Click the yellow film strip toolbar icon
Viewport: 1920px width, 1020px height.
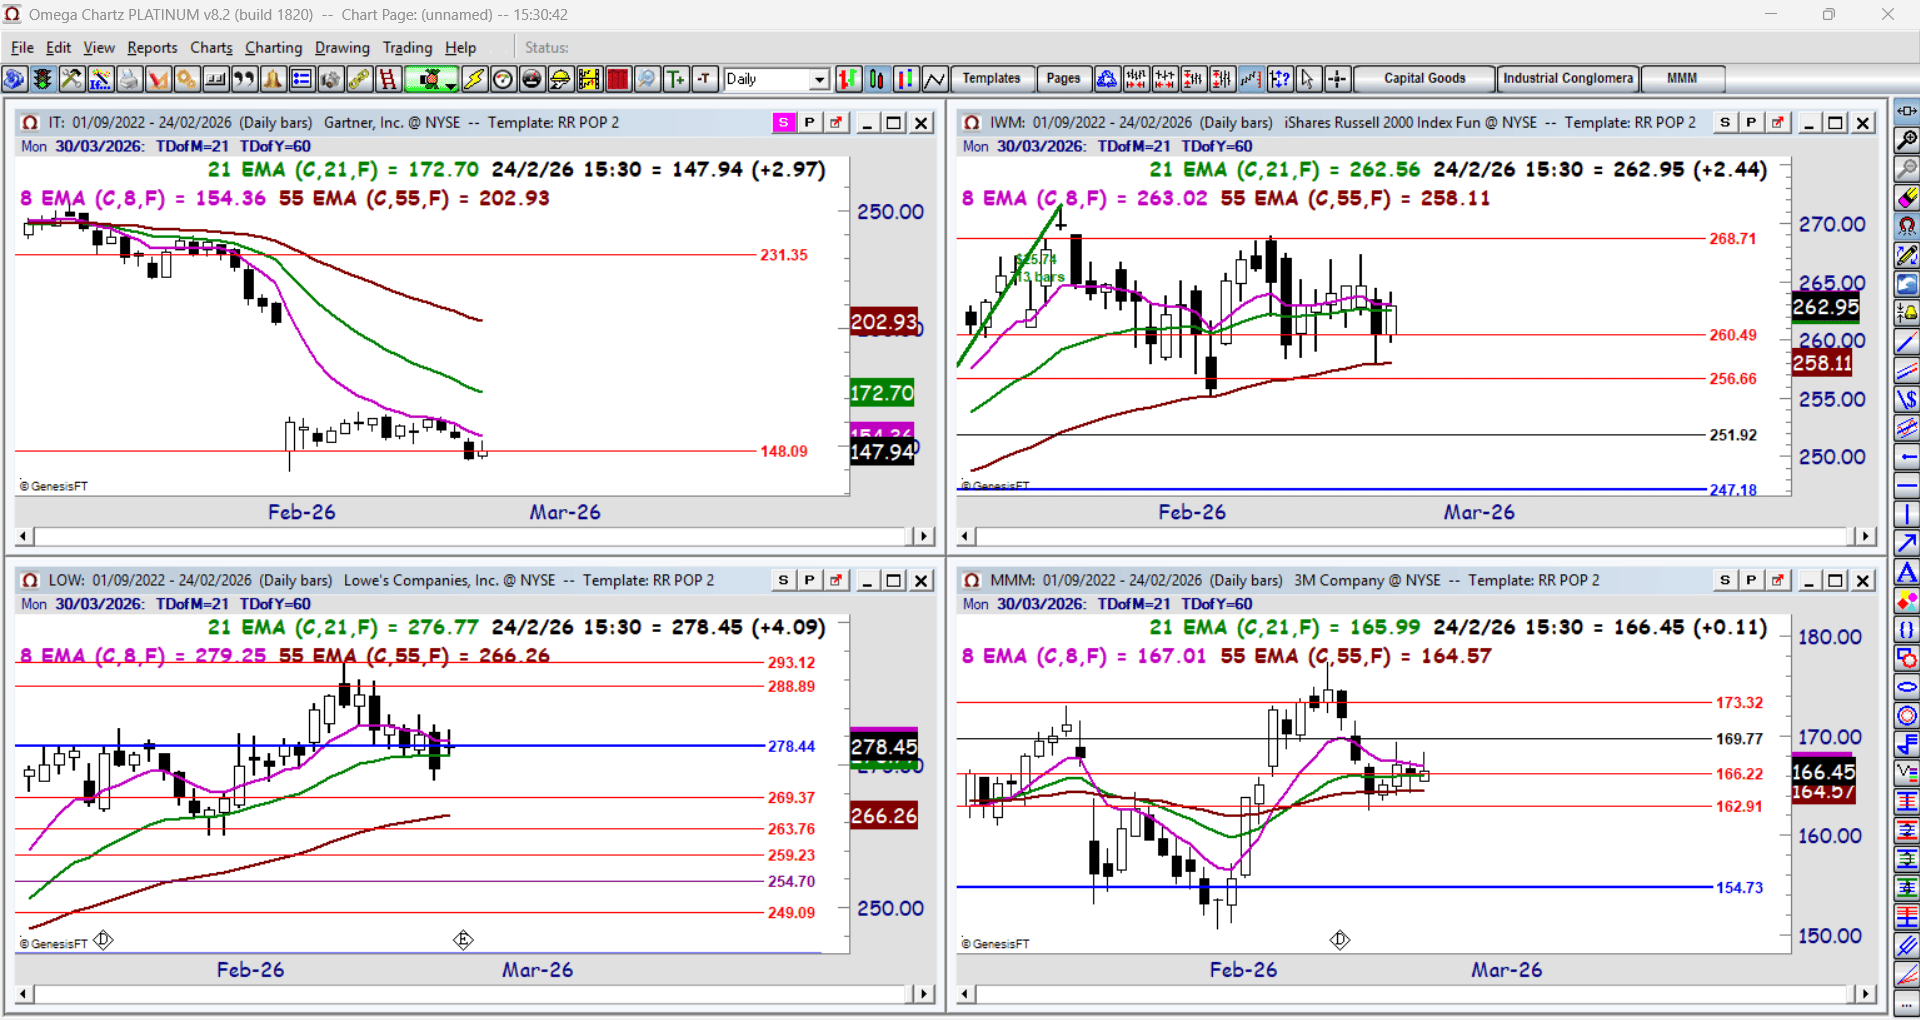(x=589, y=79)
